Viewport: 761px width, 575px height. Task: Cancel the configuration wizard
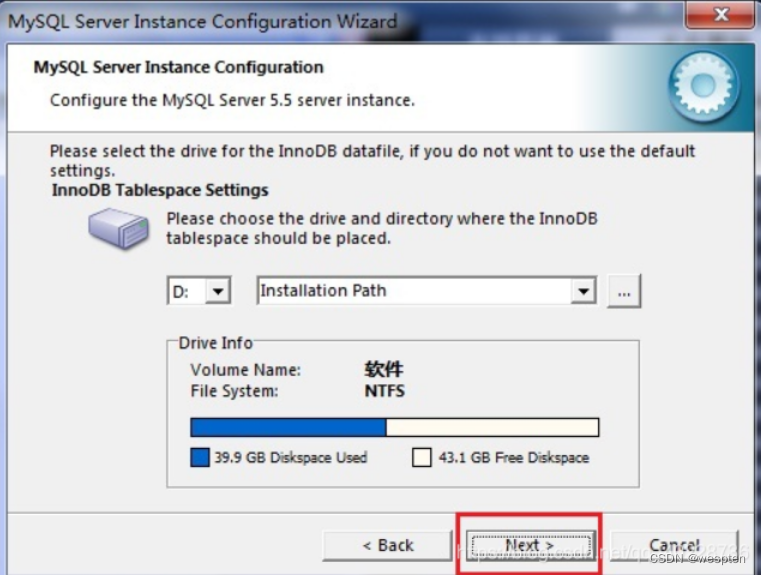[x=675, y=545]
